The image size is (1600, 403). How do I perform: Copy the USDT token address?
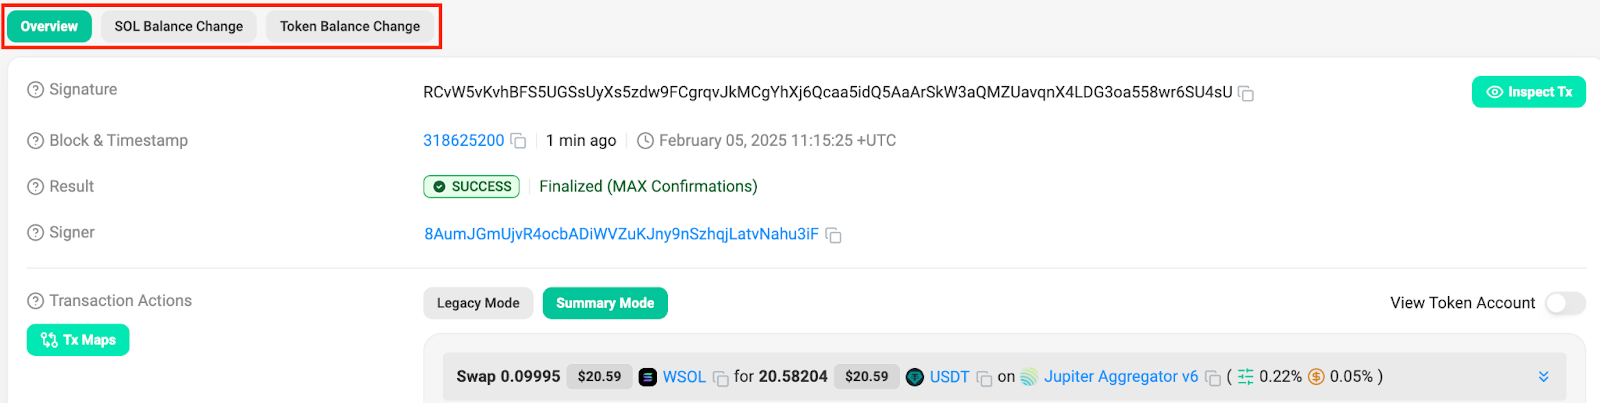(984, 378)
